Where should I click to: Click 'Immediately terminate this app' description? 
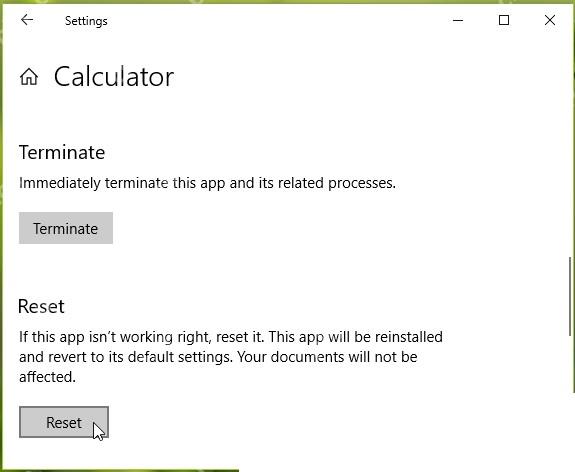coord(208,183)
